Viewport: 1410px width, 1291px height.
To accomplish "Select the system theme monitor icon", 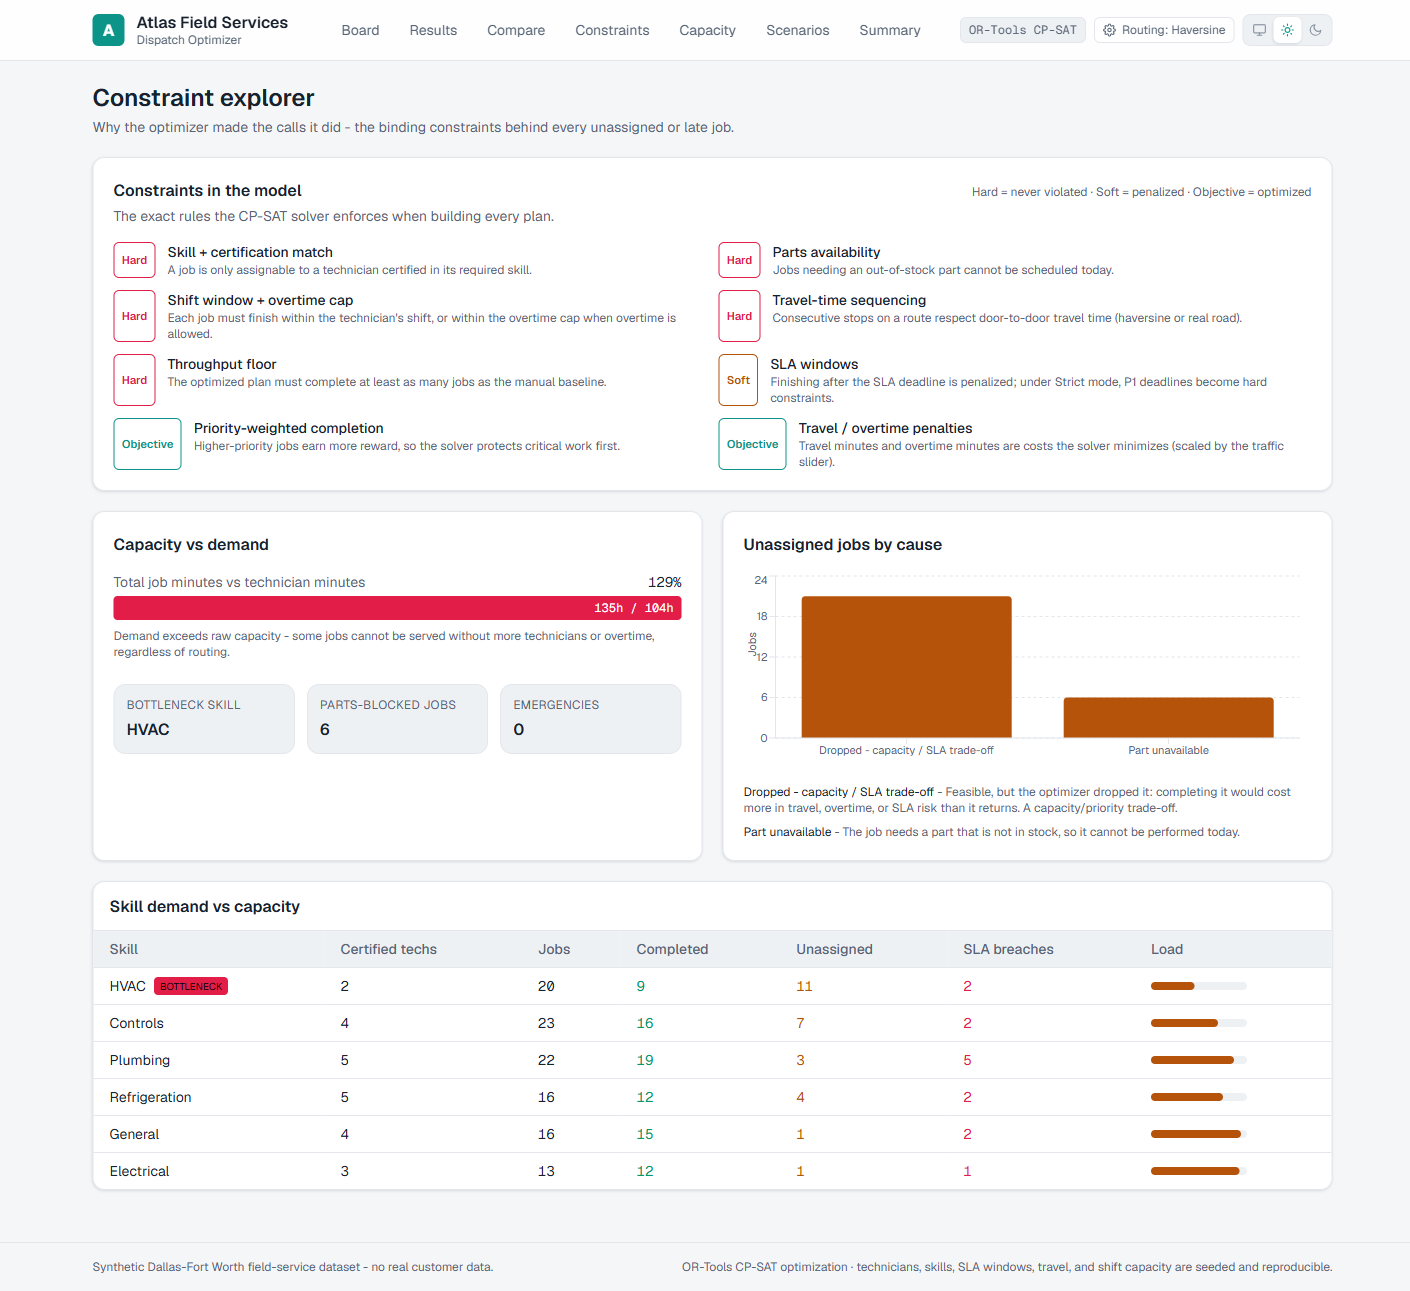I will (1260, 30).
